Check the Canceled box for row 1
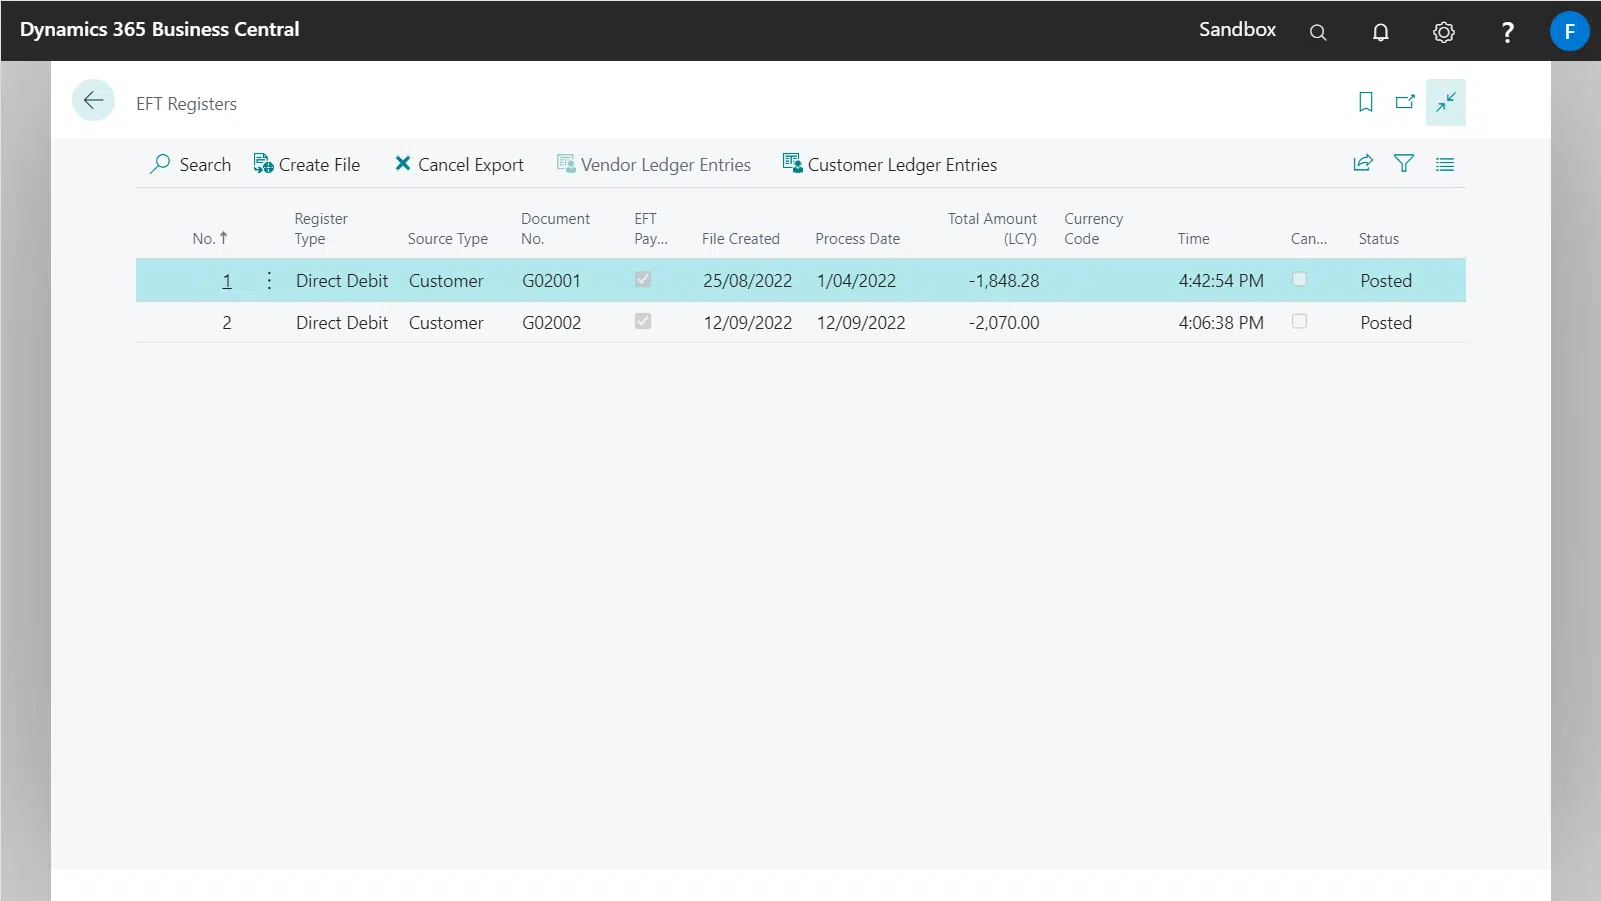This screenshot has height=901, width=1601. click(x=1299, y=280)
